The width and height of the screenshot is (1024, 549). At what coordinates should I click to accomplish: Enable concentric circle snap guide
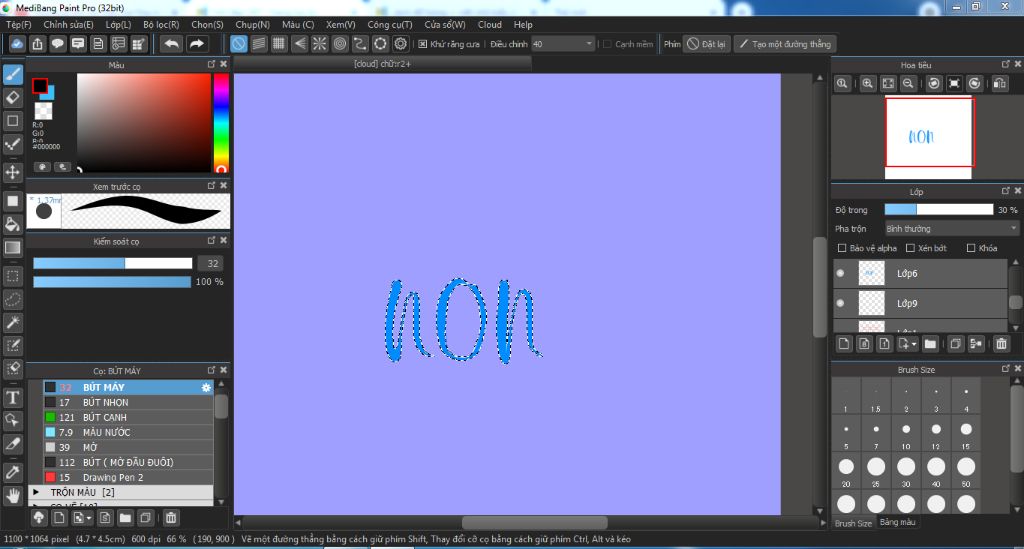pos(340,44)
